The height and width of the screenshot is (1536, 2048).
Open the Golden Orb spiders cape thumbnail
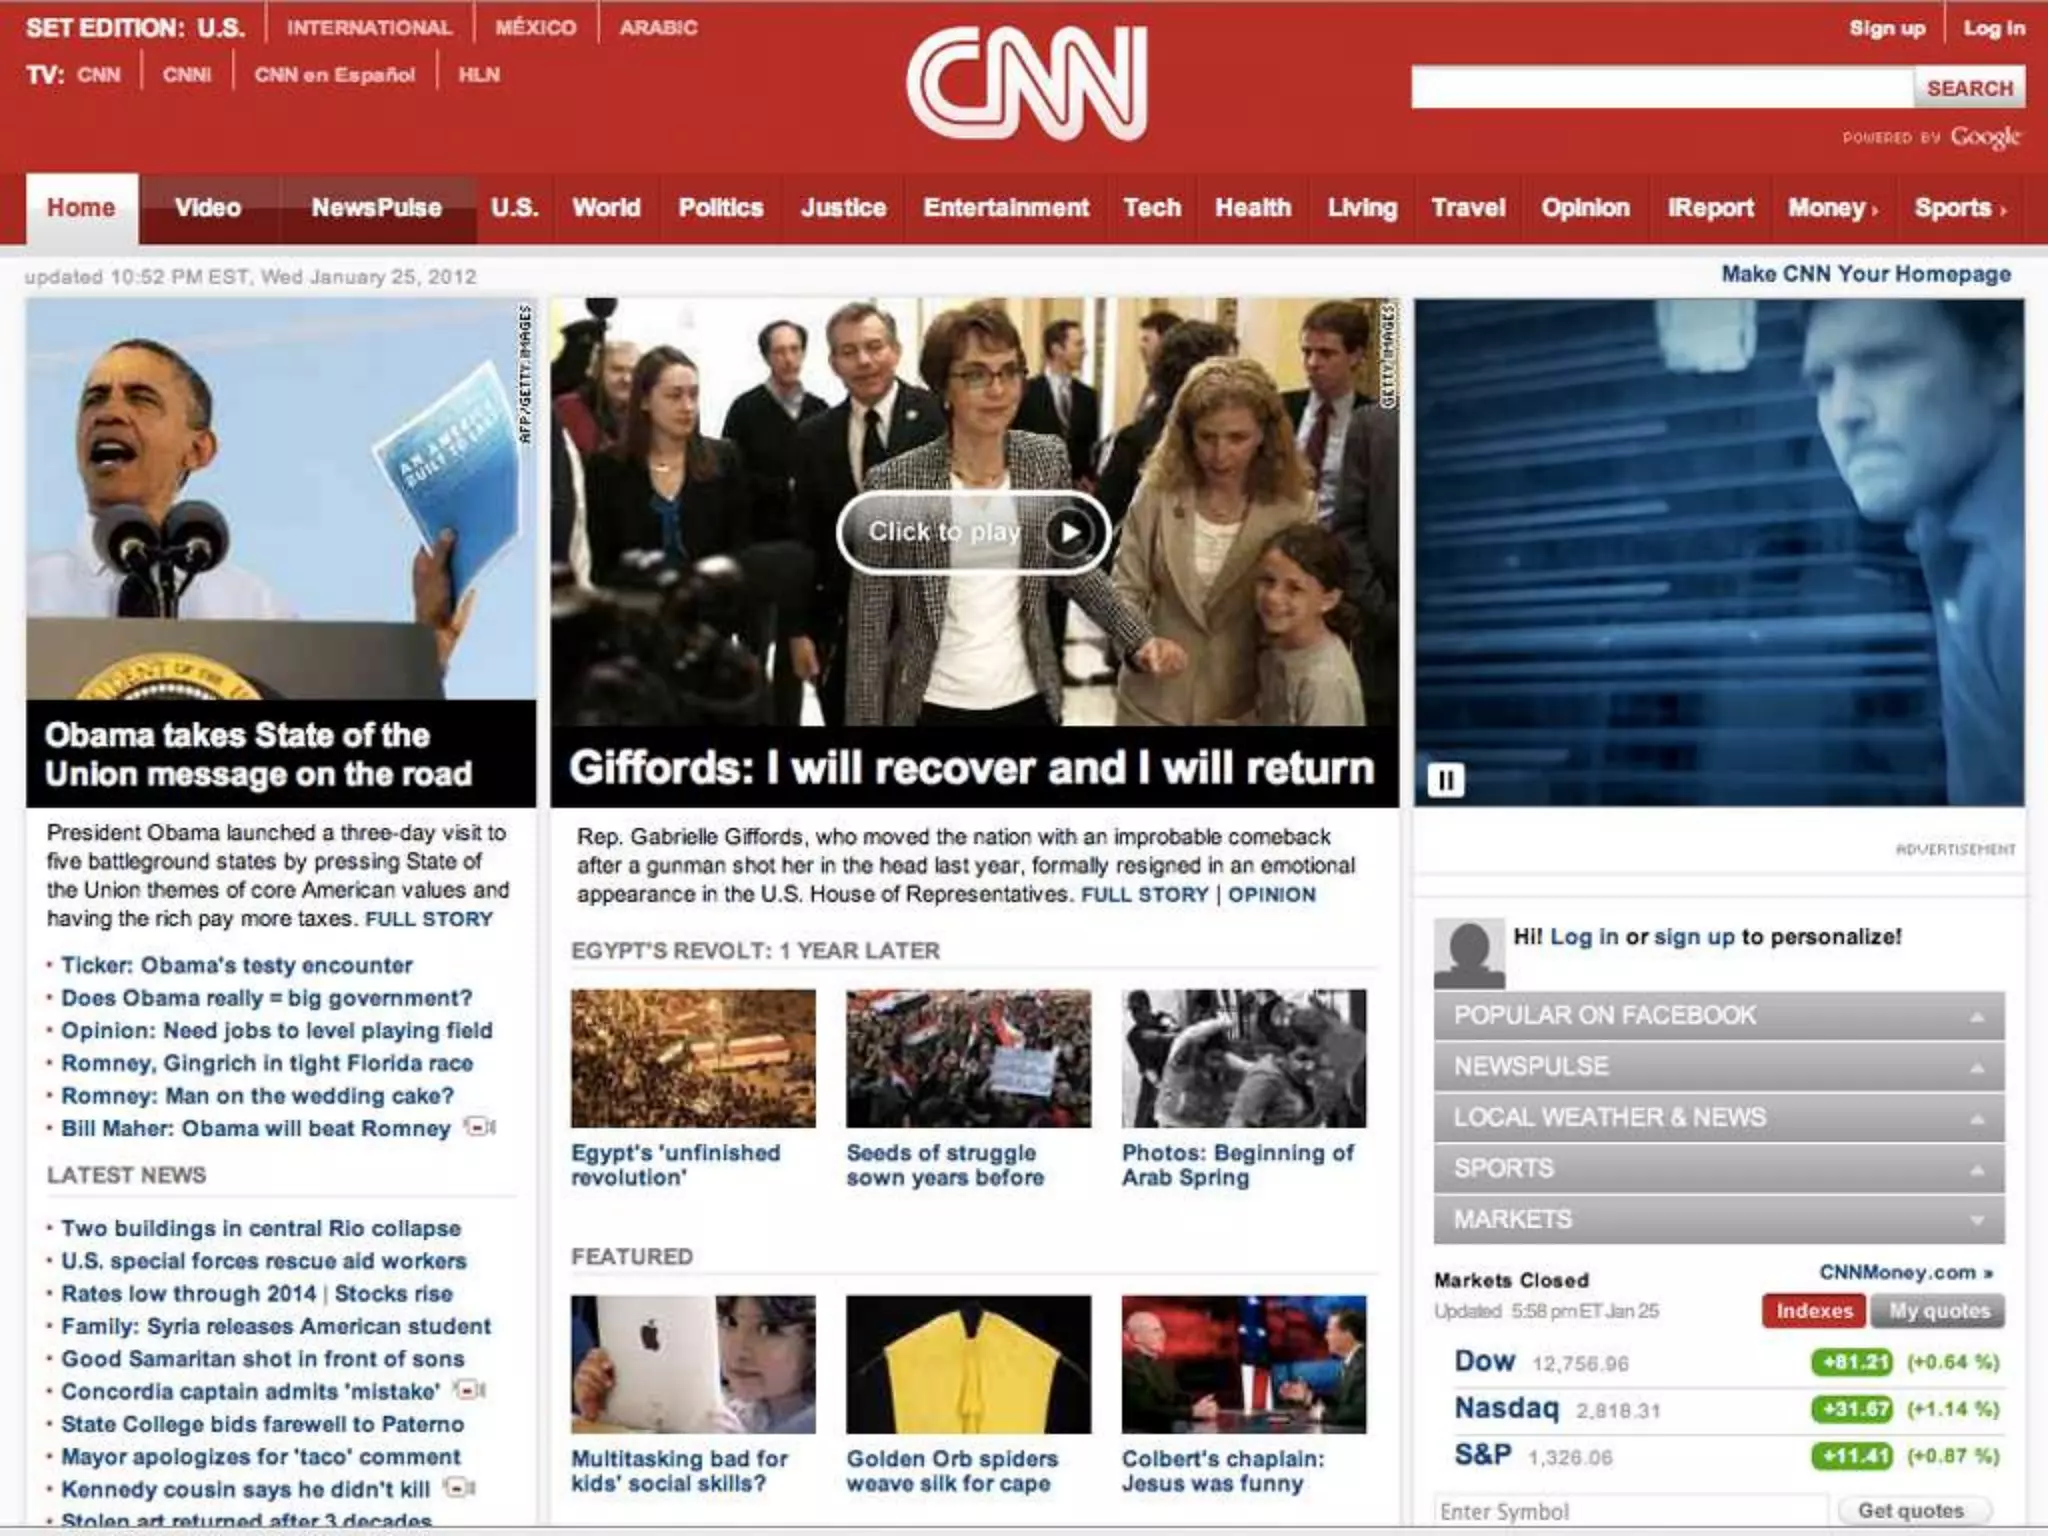click(968, 1364)
